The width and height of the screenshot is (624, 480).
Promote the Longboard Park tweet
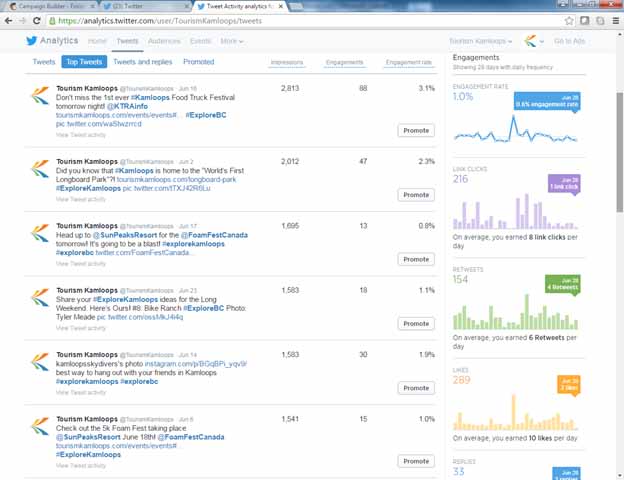416,195
